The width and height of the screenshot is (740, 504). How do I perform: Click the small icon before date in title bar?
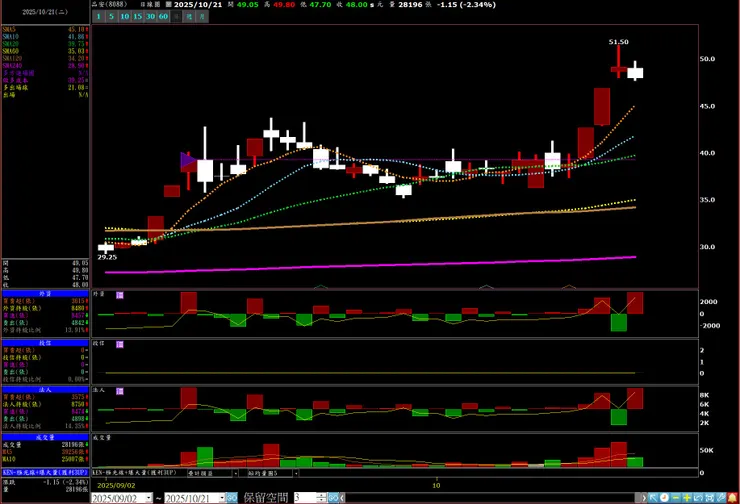pyautogui.click(x=168, y=4)
